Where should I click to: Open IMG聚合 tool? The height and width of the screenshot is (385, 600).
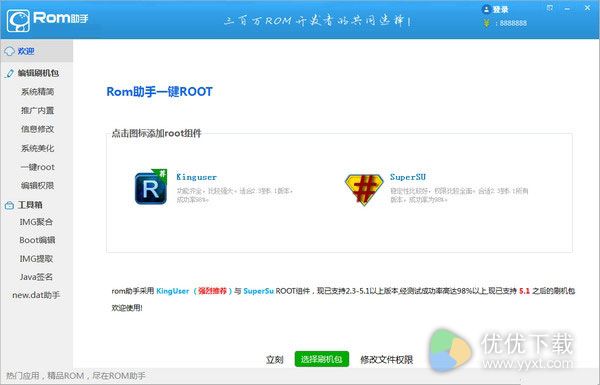click(x=36, y=222)
